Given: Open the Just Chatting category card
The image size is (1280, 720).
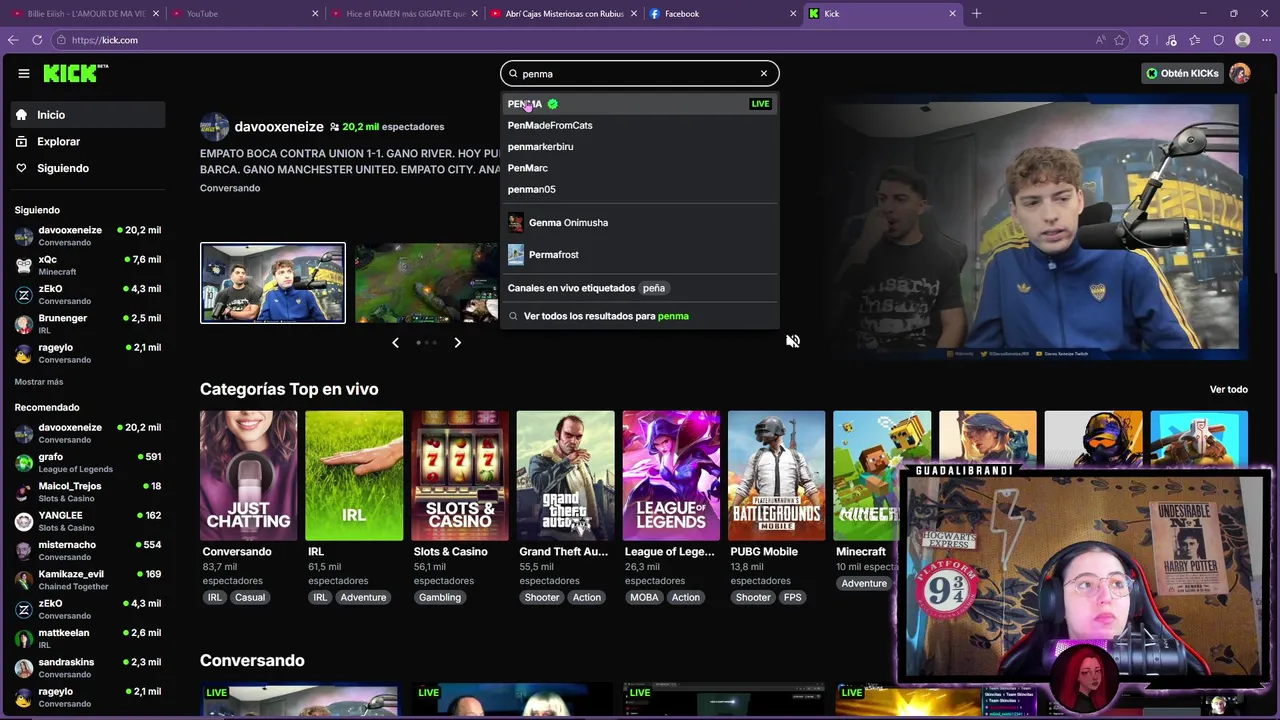Looking at the screenshot, I should 249,476.
